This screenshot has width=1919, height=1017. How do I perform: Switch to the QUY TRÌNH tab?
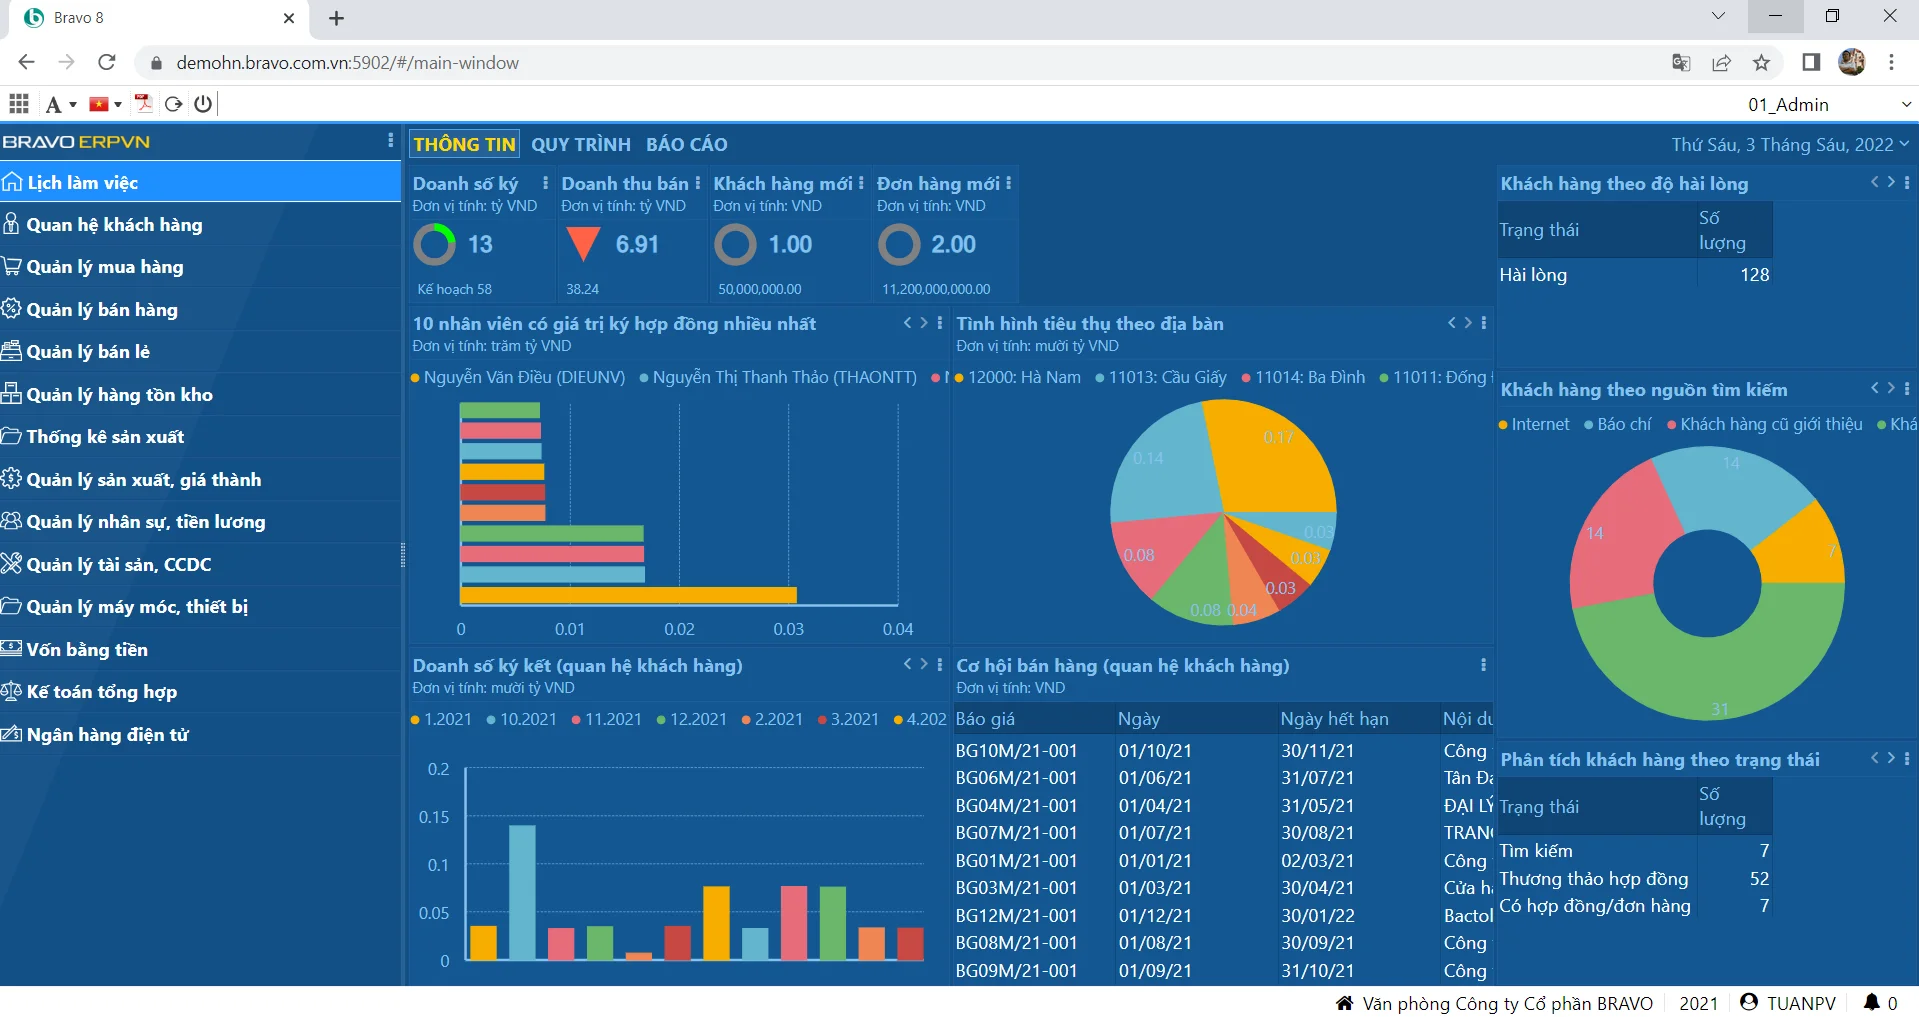tap(580, 144)
